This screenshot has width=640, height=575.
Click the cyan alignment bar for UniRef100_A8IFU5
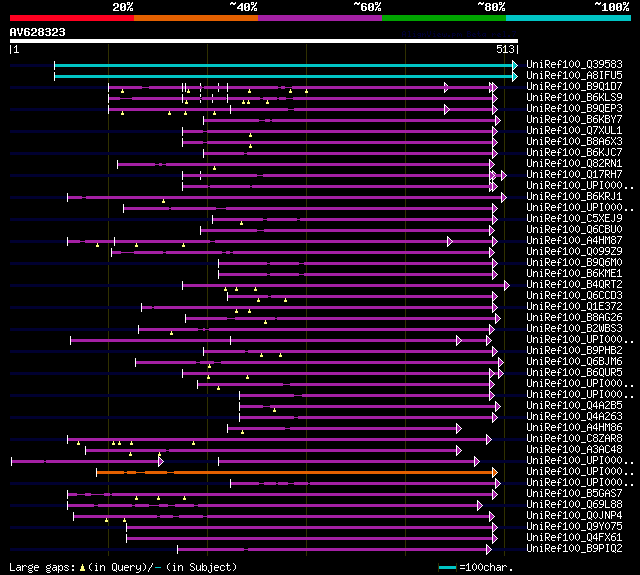click(285, 76)
